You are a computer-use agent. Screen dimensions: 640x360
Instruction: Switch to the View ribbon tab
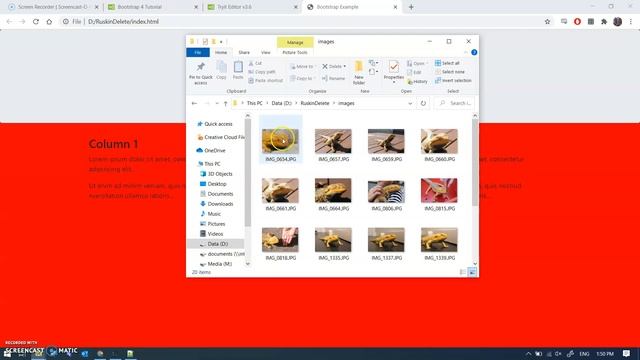(x=266, y=52)
